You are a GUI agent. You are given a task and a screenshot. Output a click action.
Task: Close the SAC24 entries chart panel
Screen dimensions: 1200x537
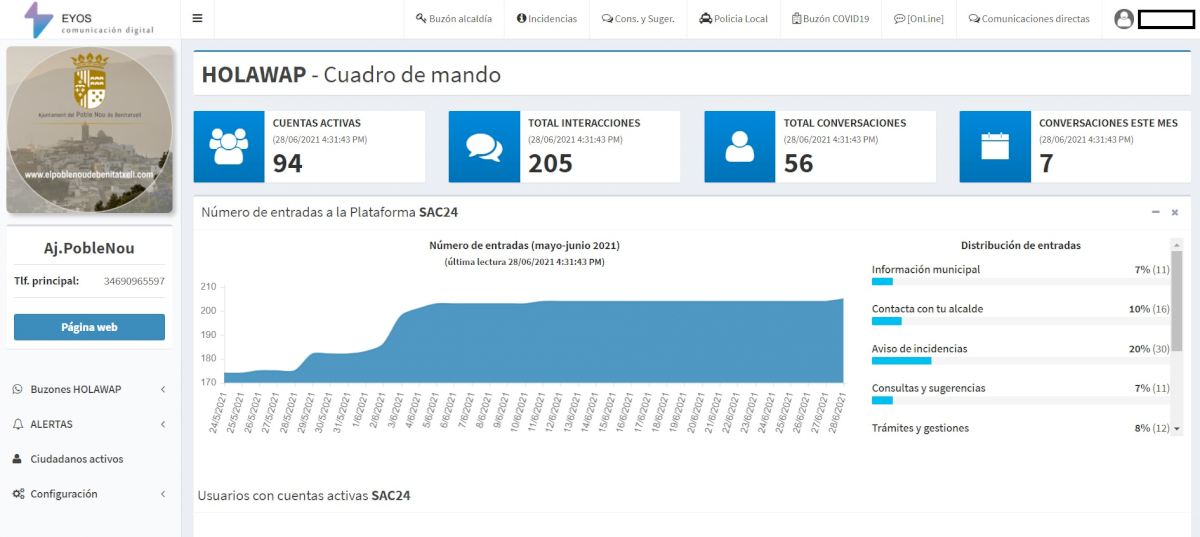[1175, 212]
